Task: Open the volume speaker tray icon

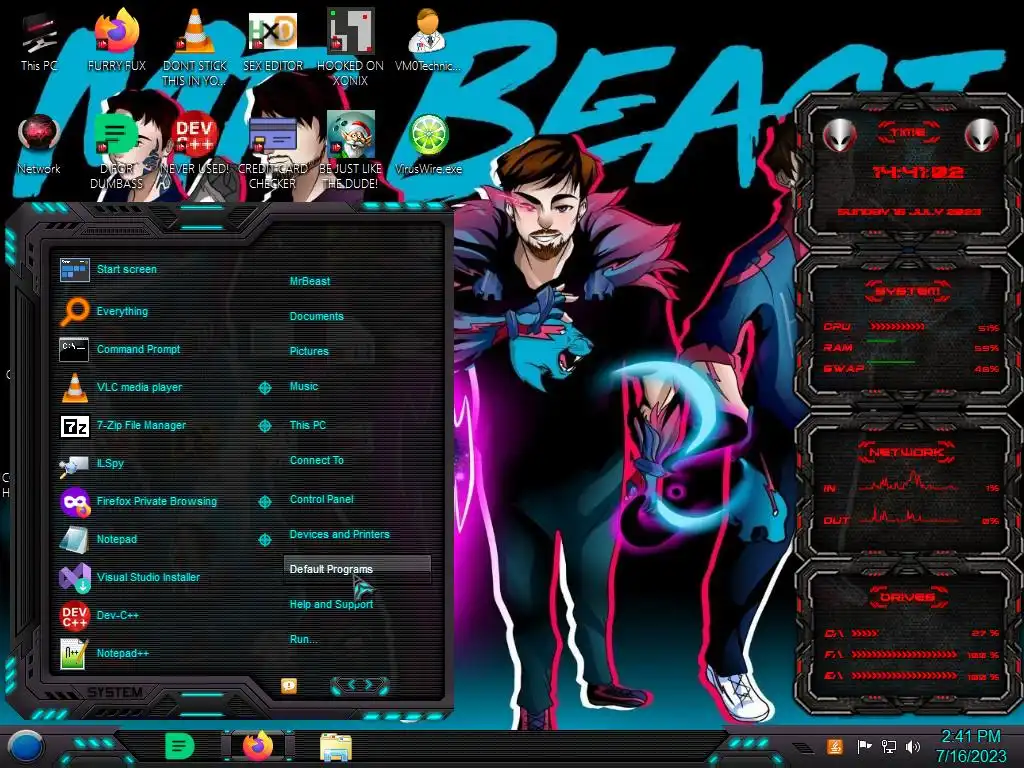Action: point(913,746)
